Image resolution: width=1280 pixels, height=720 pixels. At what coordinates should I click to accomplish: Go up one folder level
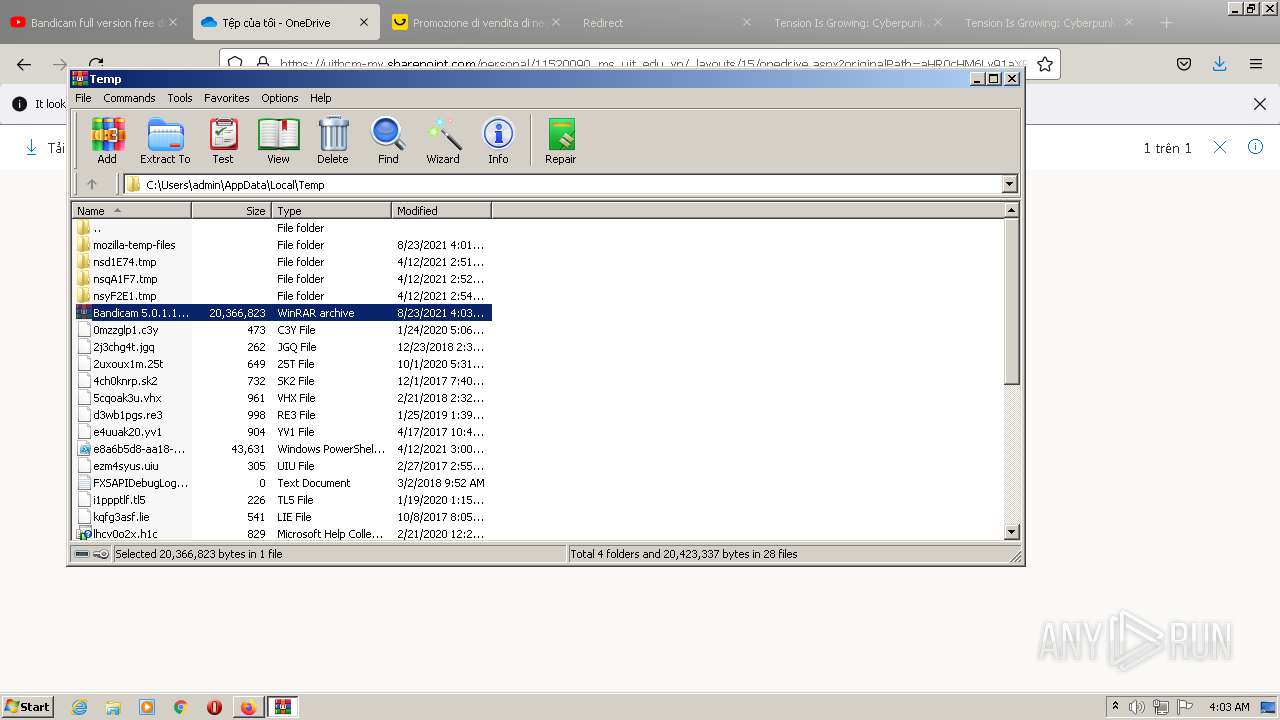(92, 184)
